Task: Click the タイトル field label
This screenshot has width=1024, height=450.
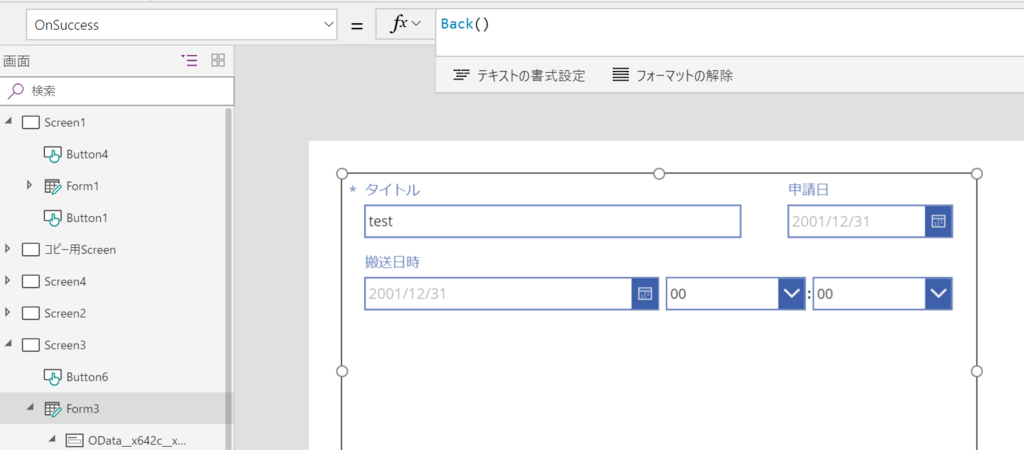Action: 392,190
